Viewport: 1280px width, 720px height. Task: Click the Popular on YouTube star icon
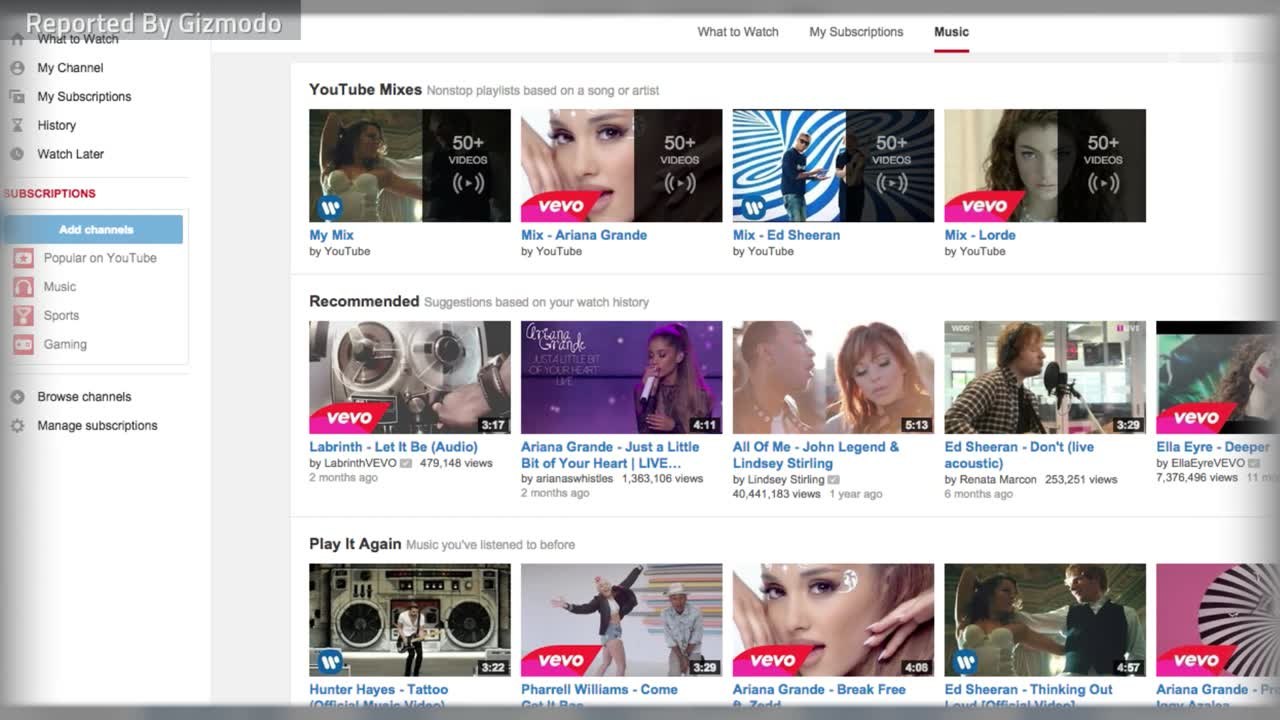coord(23,258)
